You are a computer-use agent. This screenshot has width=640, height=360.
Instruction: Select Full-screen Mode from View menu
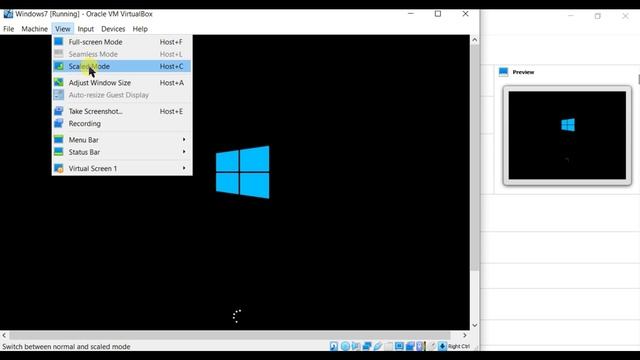(x=122, y=42)
